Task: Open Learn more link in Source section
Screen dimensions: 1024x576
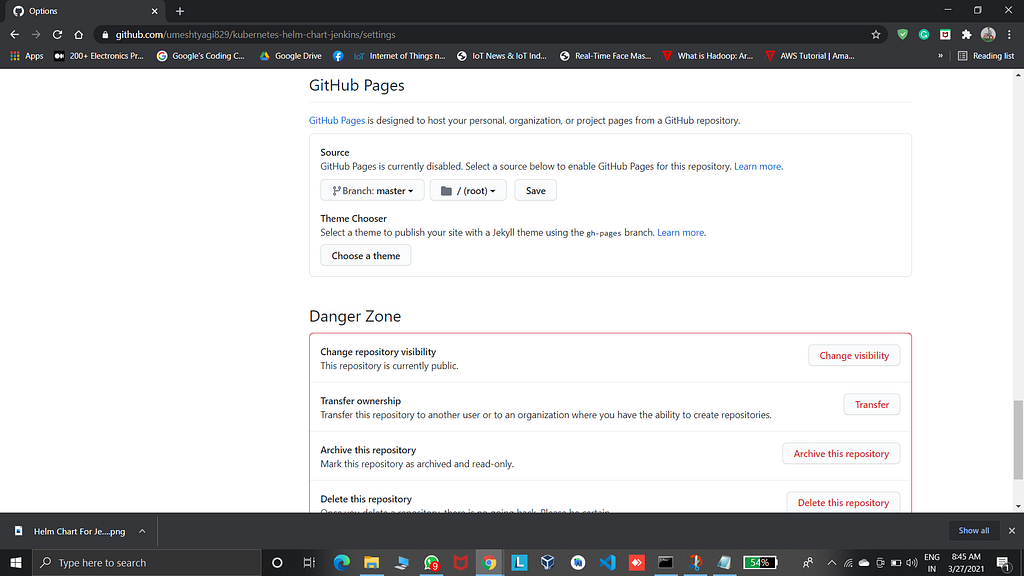Action: [758, 167]
